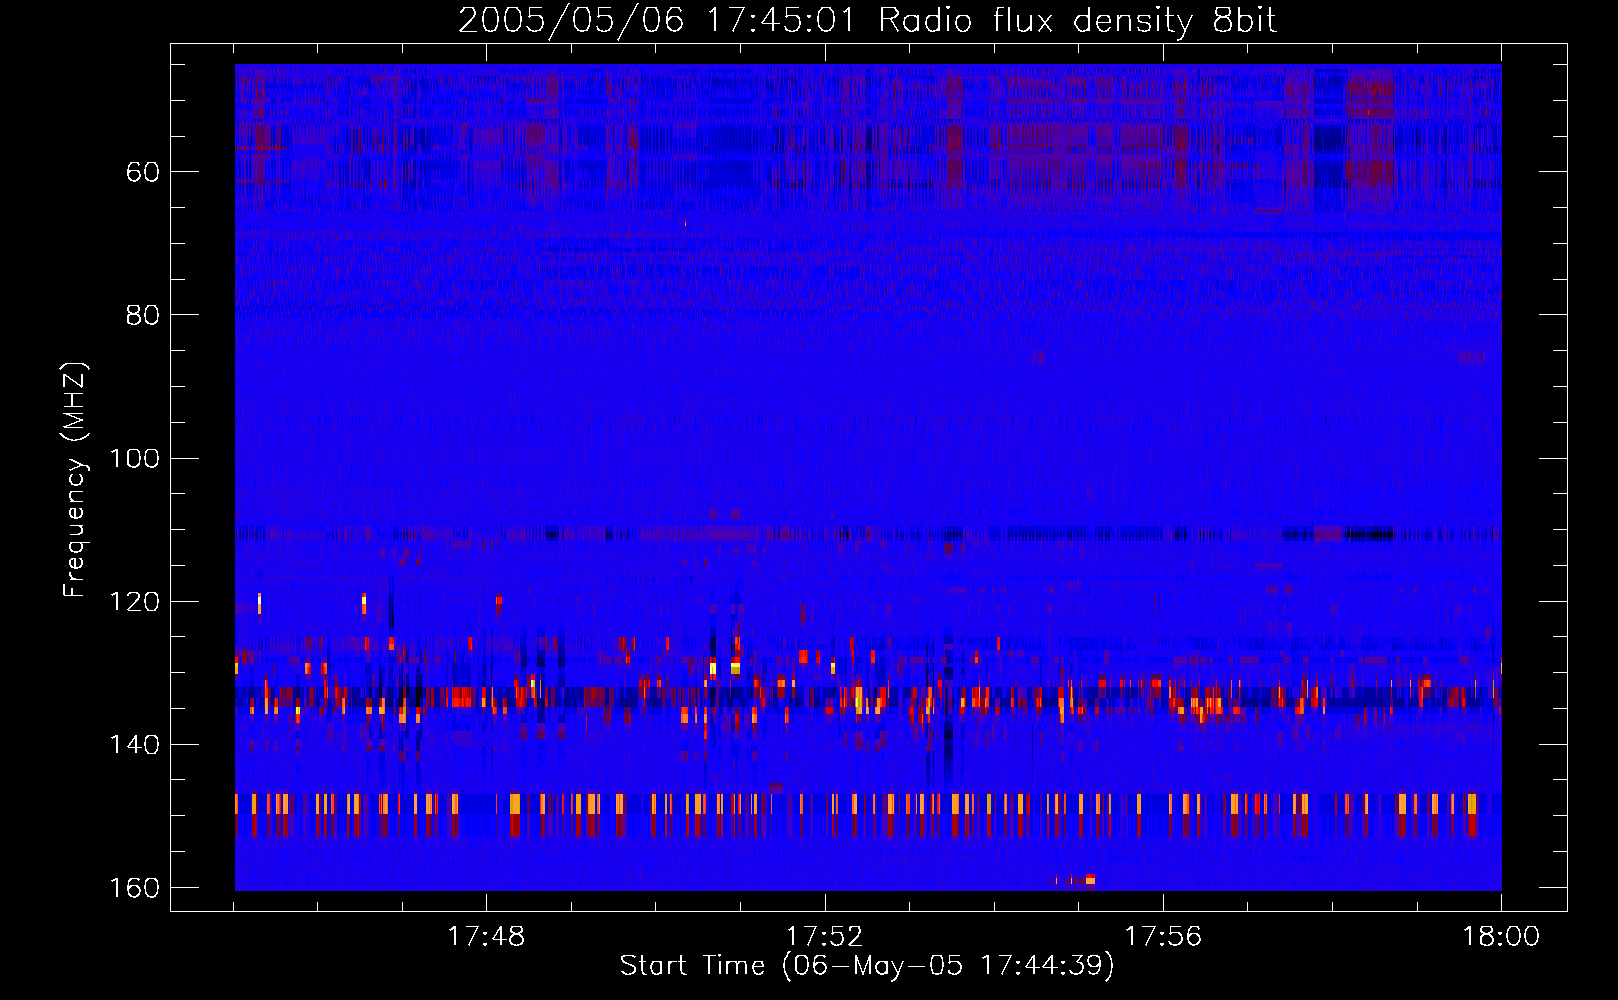Click the 60 frequency tick label
The height and width of the screenshot is (1000, 1618).
[x=143, y=172]
